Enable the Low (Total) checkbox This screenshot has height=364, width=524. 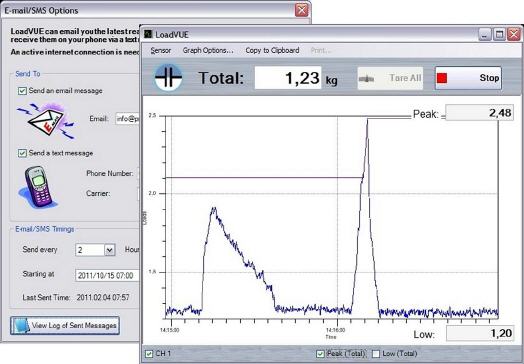click(x=376, y=353)
